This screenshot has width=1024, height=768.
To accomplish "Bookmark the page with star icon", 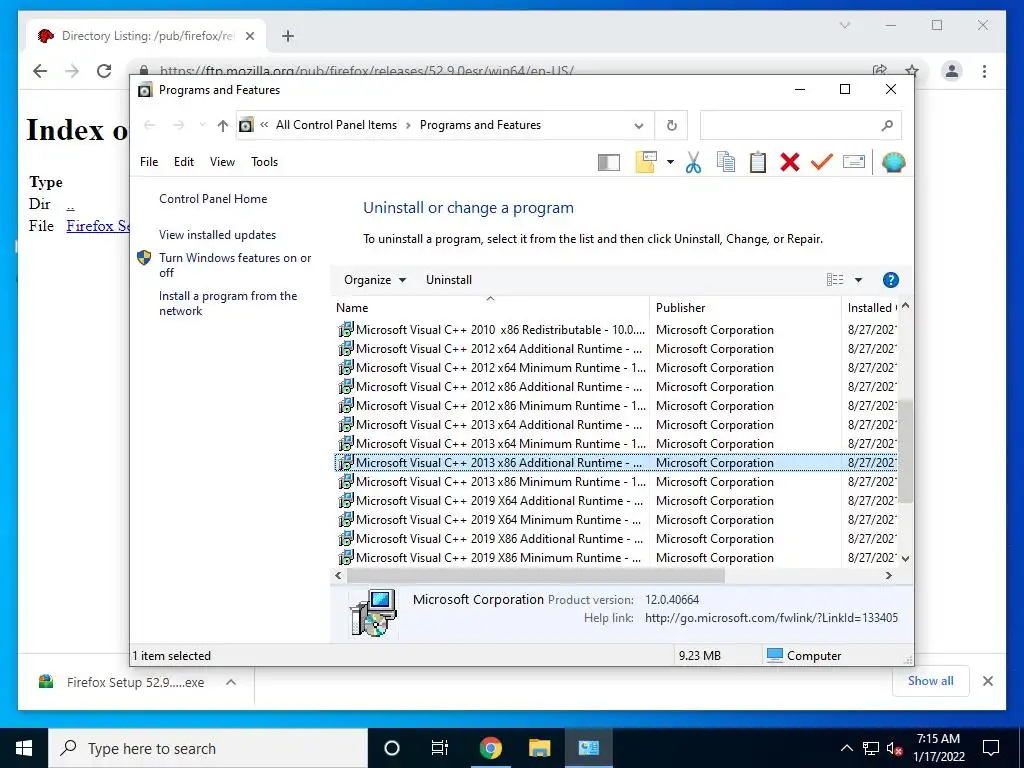I will [912, 71].
